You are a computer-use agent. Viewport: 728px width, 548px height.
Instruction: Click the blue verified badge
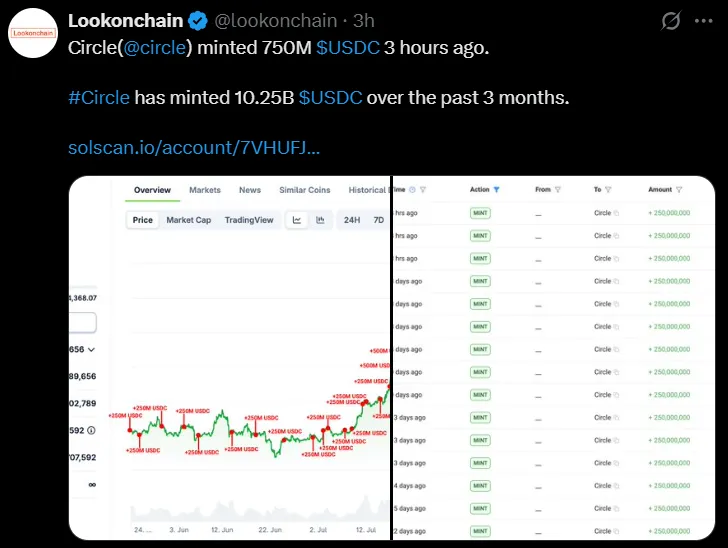[199, 21]
